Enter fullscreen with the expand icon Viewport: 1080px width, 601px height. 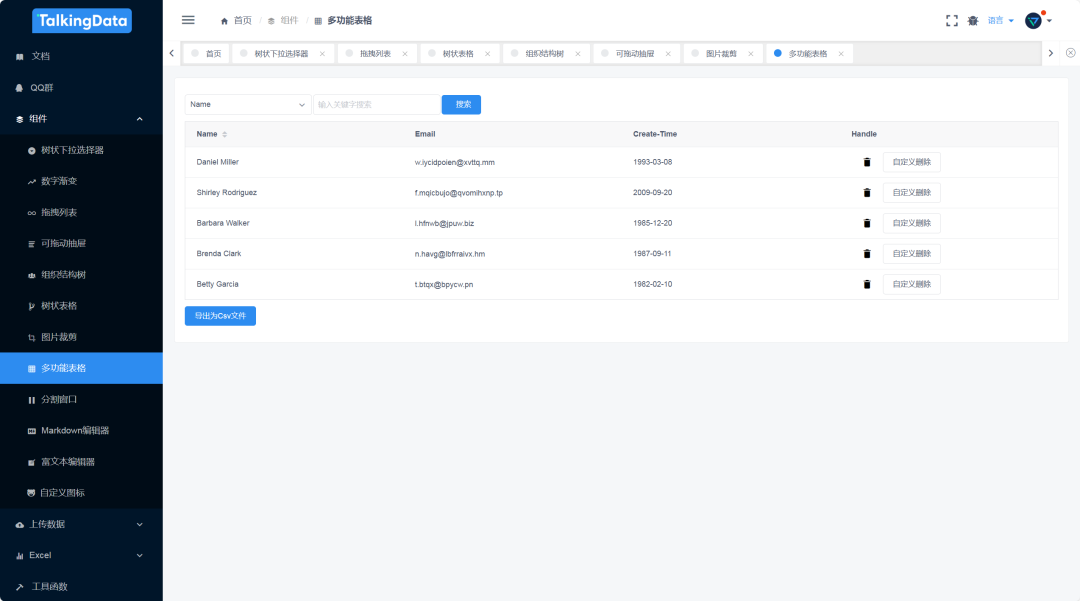tap(952, 21)
